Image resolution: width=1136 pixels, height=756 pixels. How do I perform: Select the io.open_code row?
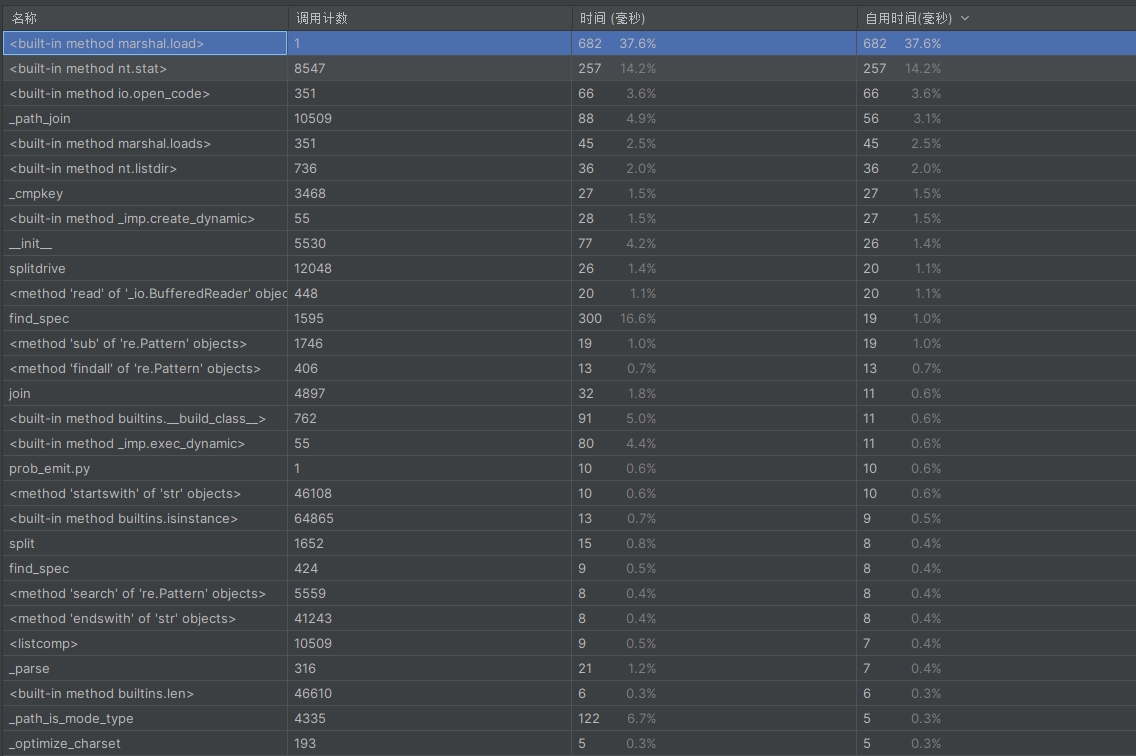pos(568,94)
